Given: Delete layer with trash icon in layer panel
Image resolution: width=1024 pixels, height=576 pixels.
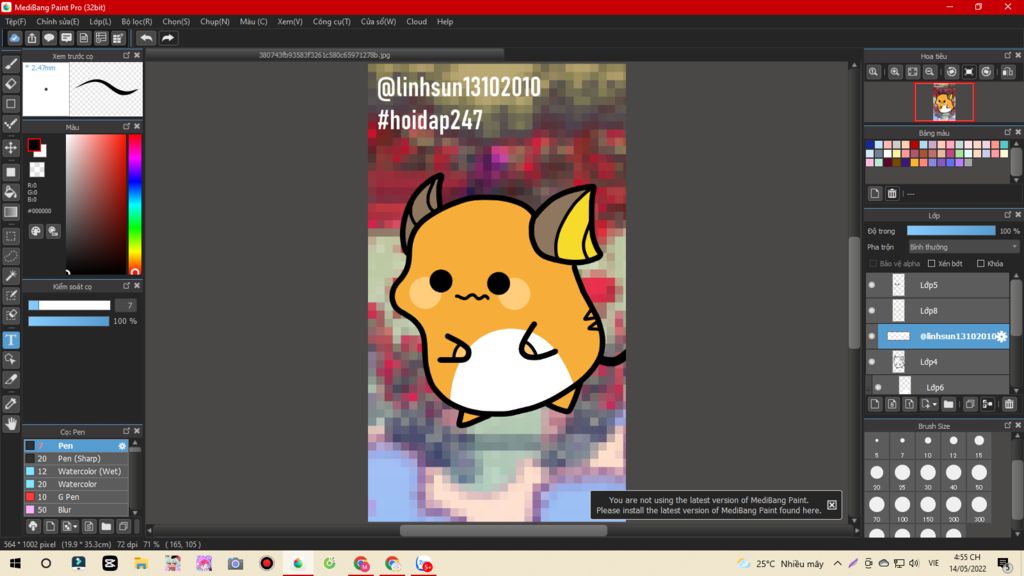Looking at the screenshot, I should (1009, 404).
